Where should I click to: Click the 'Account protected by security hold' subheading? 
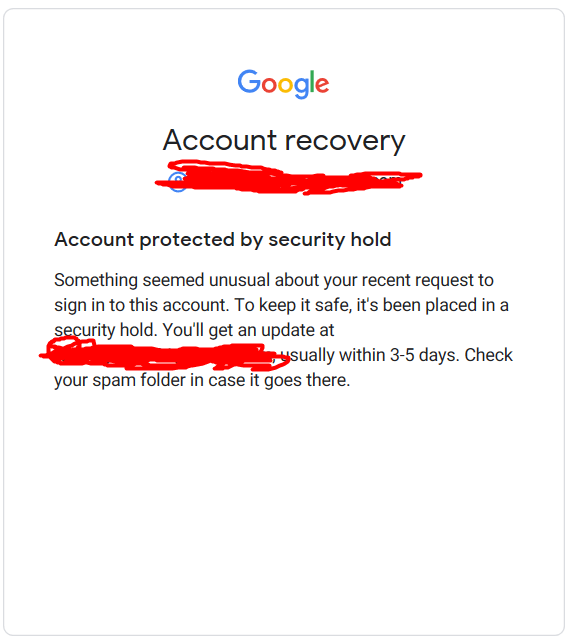(x=223, y=240)
